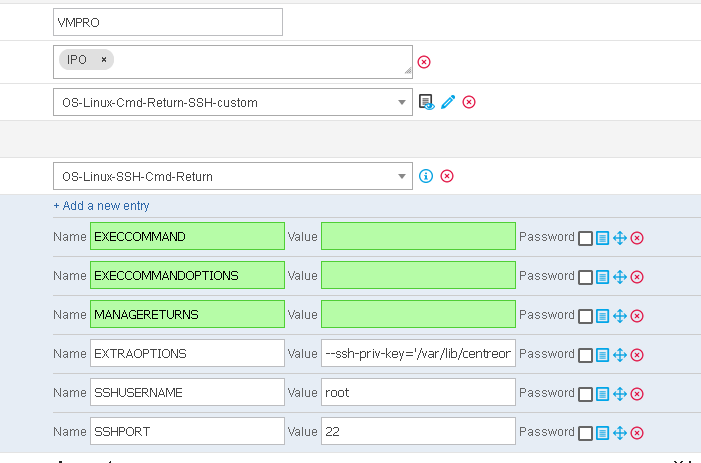Screen dimensions: 701x463
Task: Show info for OS-Linux-SSH-Cmd-Return command
Action: pyautogui.click(x=426, y=176)
